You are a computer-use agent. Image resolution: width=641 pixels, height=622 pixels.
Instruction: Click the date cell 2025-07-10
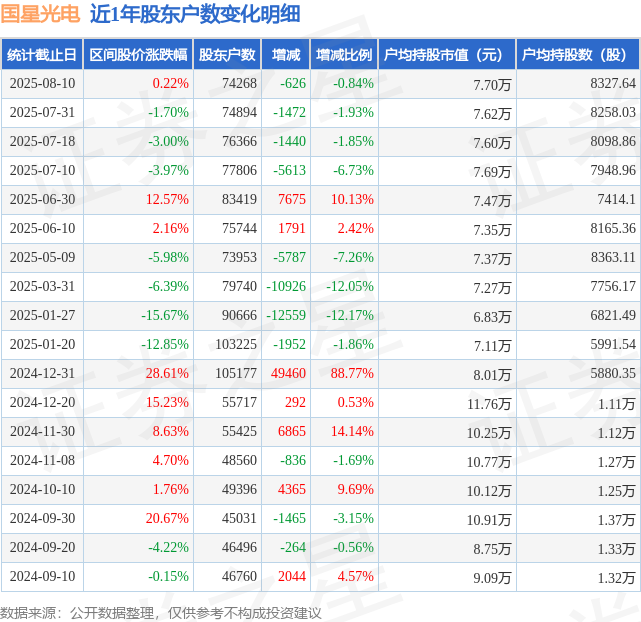coord(43,170)
